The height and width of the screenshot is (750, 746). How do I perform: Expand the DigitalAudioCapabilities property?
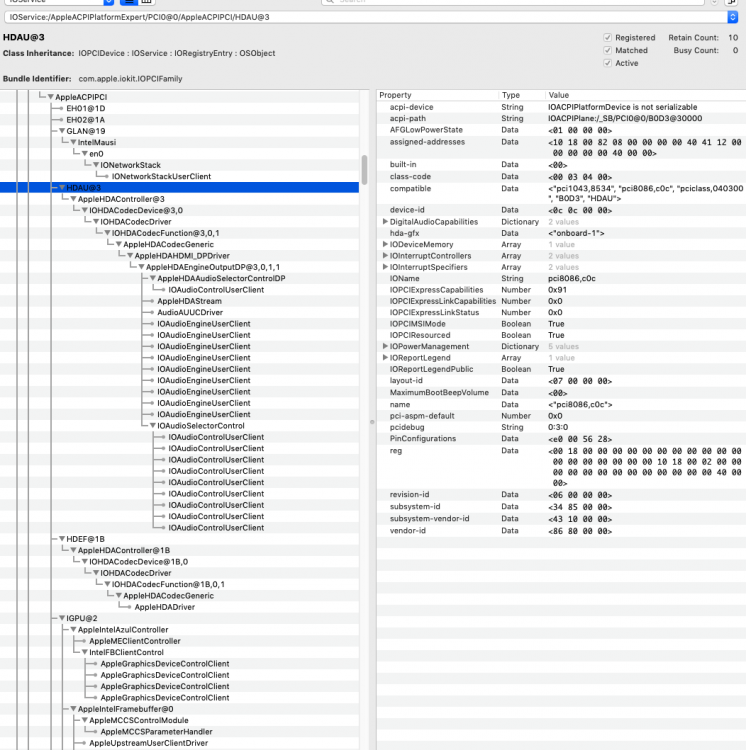[x=385, y=222]
